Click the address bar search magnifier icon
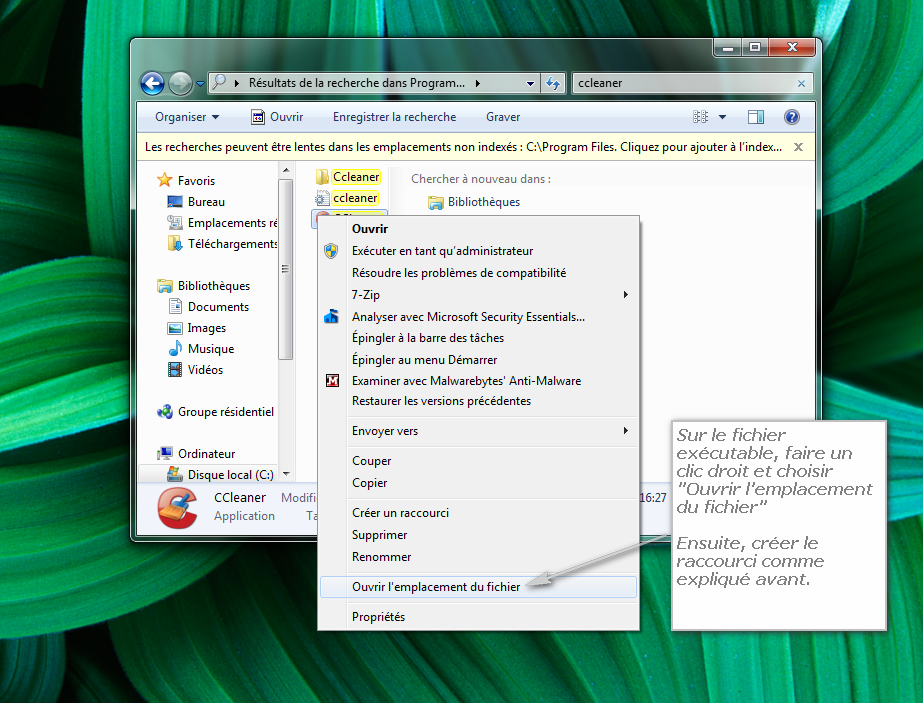The height and width of the screenshot is (703, 923). (x=219, y=82)
